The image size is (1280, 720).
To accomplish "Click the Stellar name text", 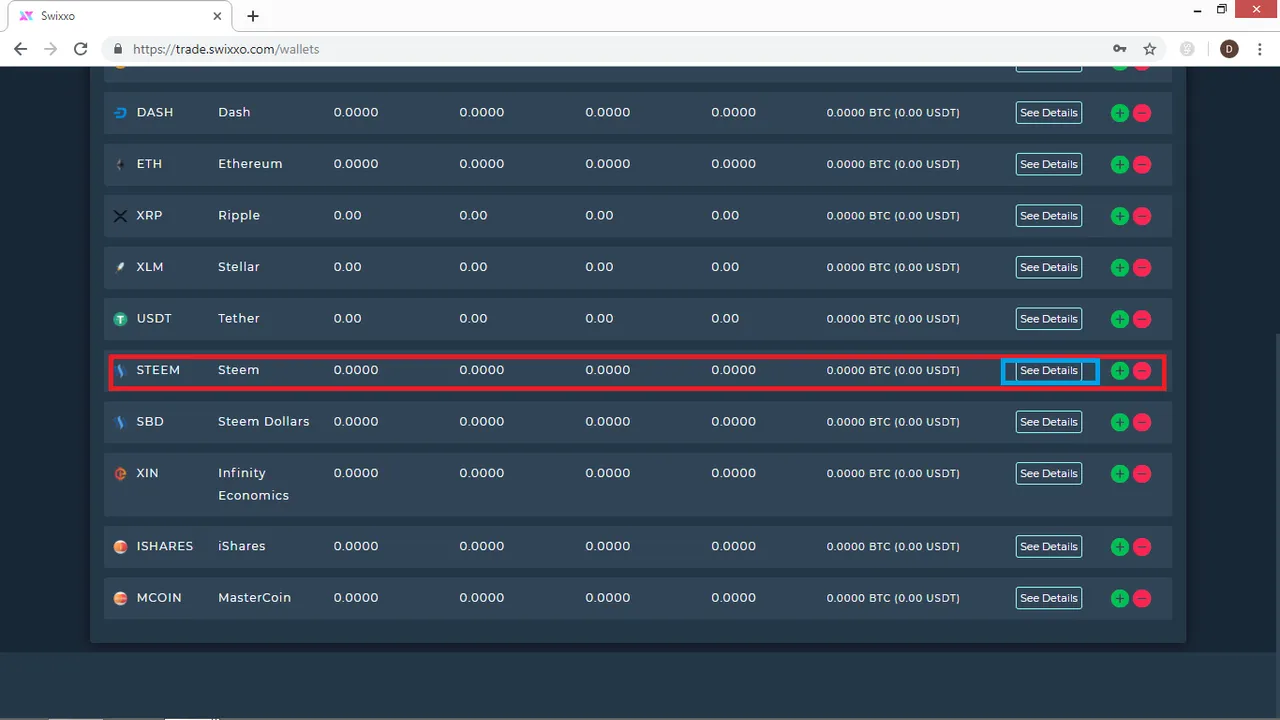I will [x=239, y=266].
